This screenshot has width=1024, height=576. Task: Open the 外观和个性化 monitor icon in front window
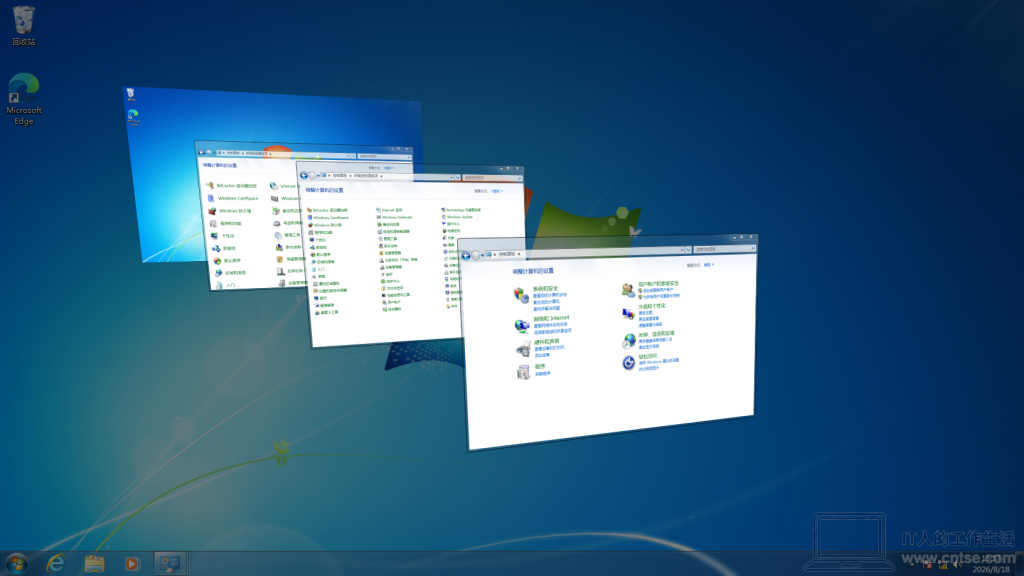[628, 313]
